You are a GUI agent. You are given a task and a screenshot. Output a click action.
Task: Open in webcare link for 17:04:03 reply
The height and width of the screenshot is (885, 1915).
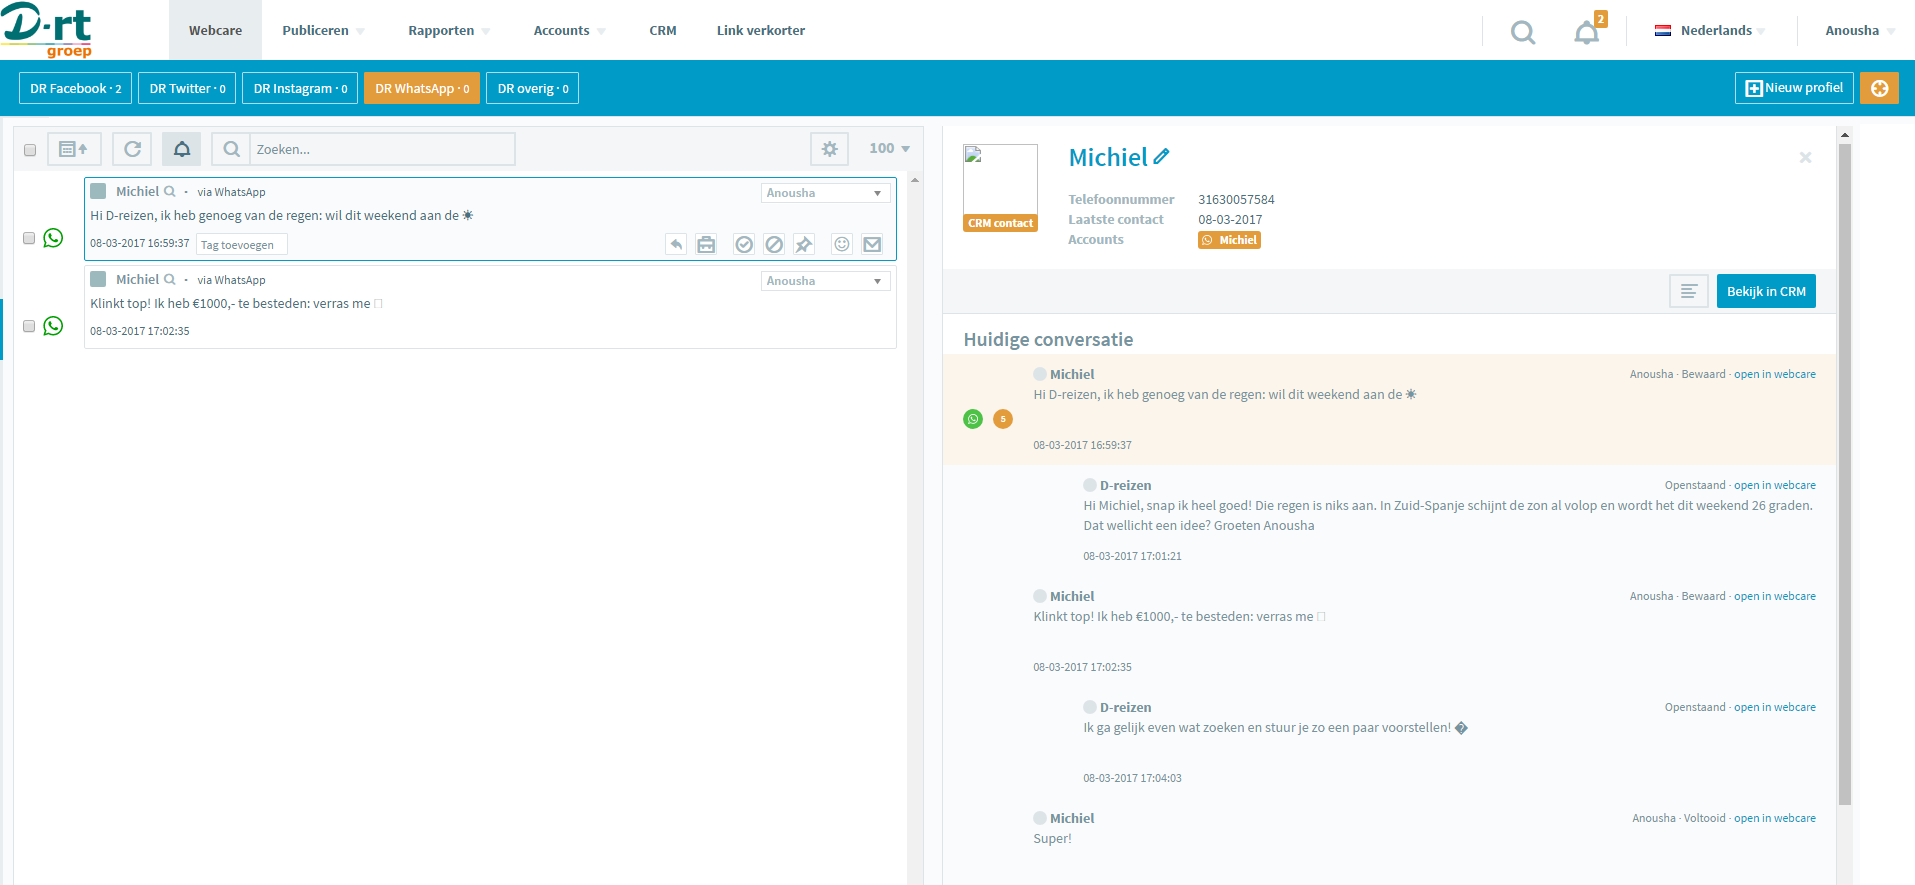coord(1775,707)
